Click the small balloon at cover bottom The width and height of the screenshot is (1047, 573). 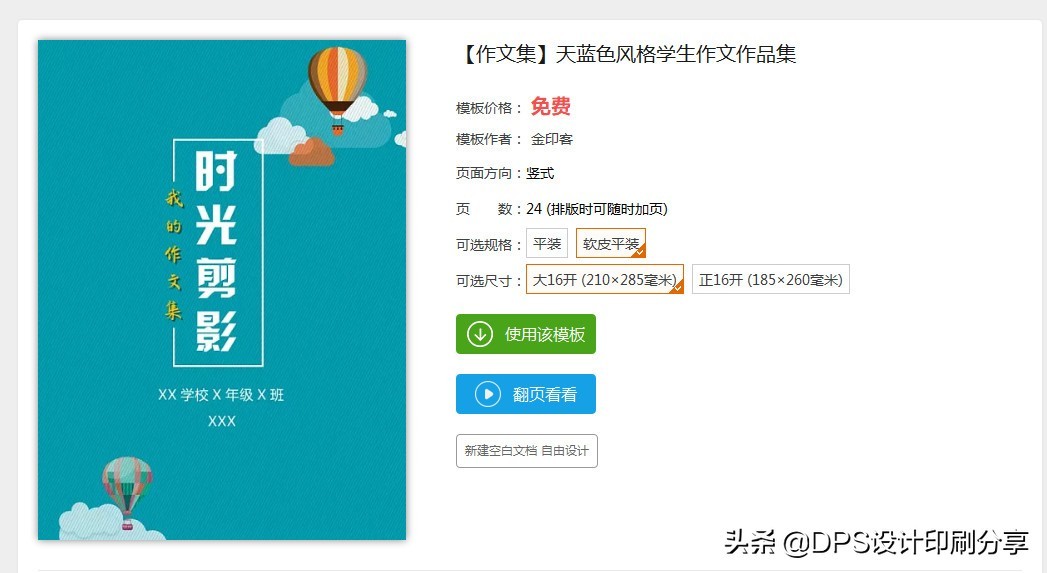(x=127, y=493)
